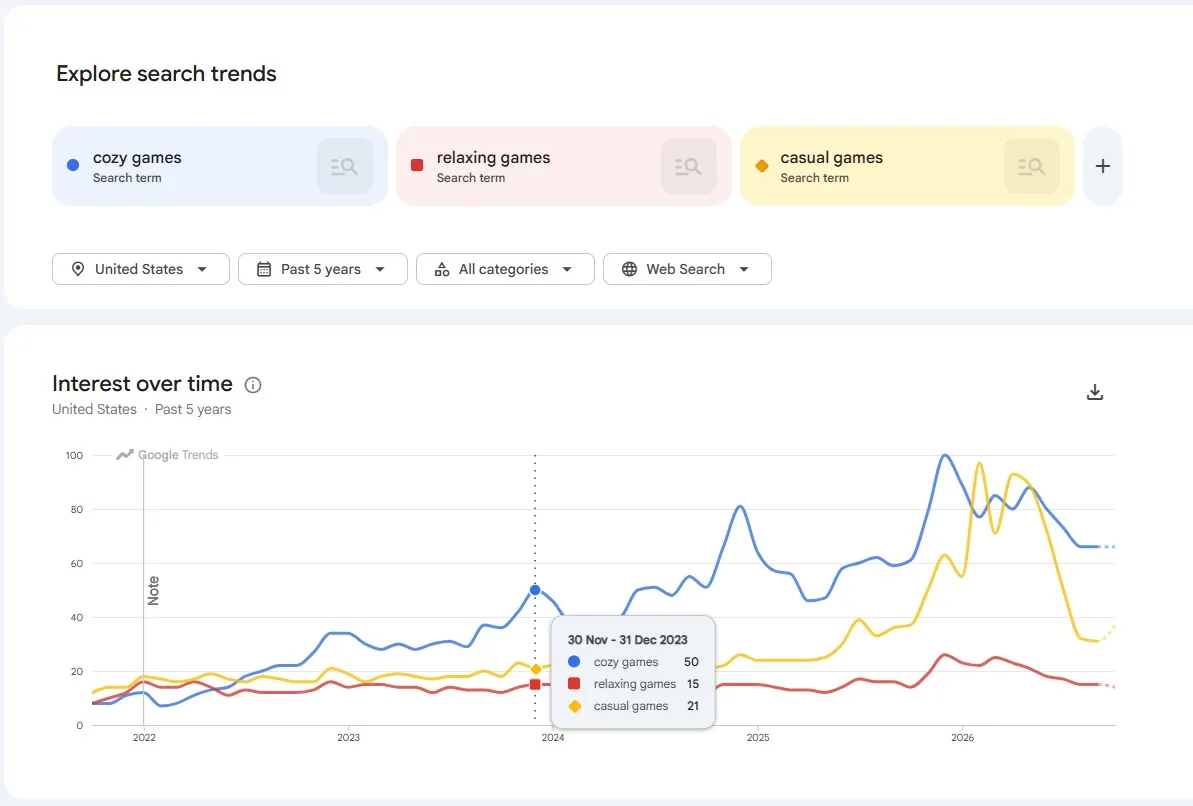Screen dimensions: 1193x806
Task: Click the 2024 x-axis label
Action: point(553,738)
